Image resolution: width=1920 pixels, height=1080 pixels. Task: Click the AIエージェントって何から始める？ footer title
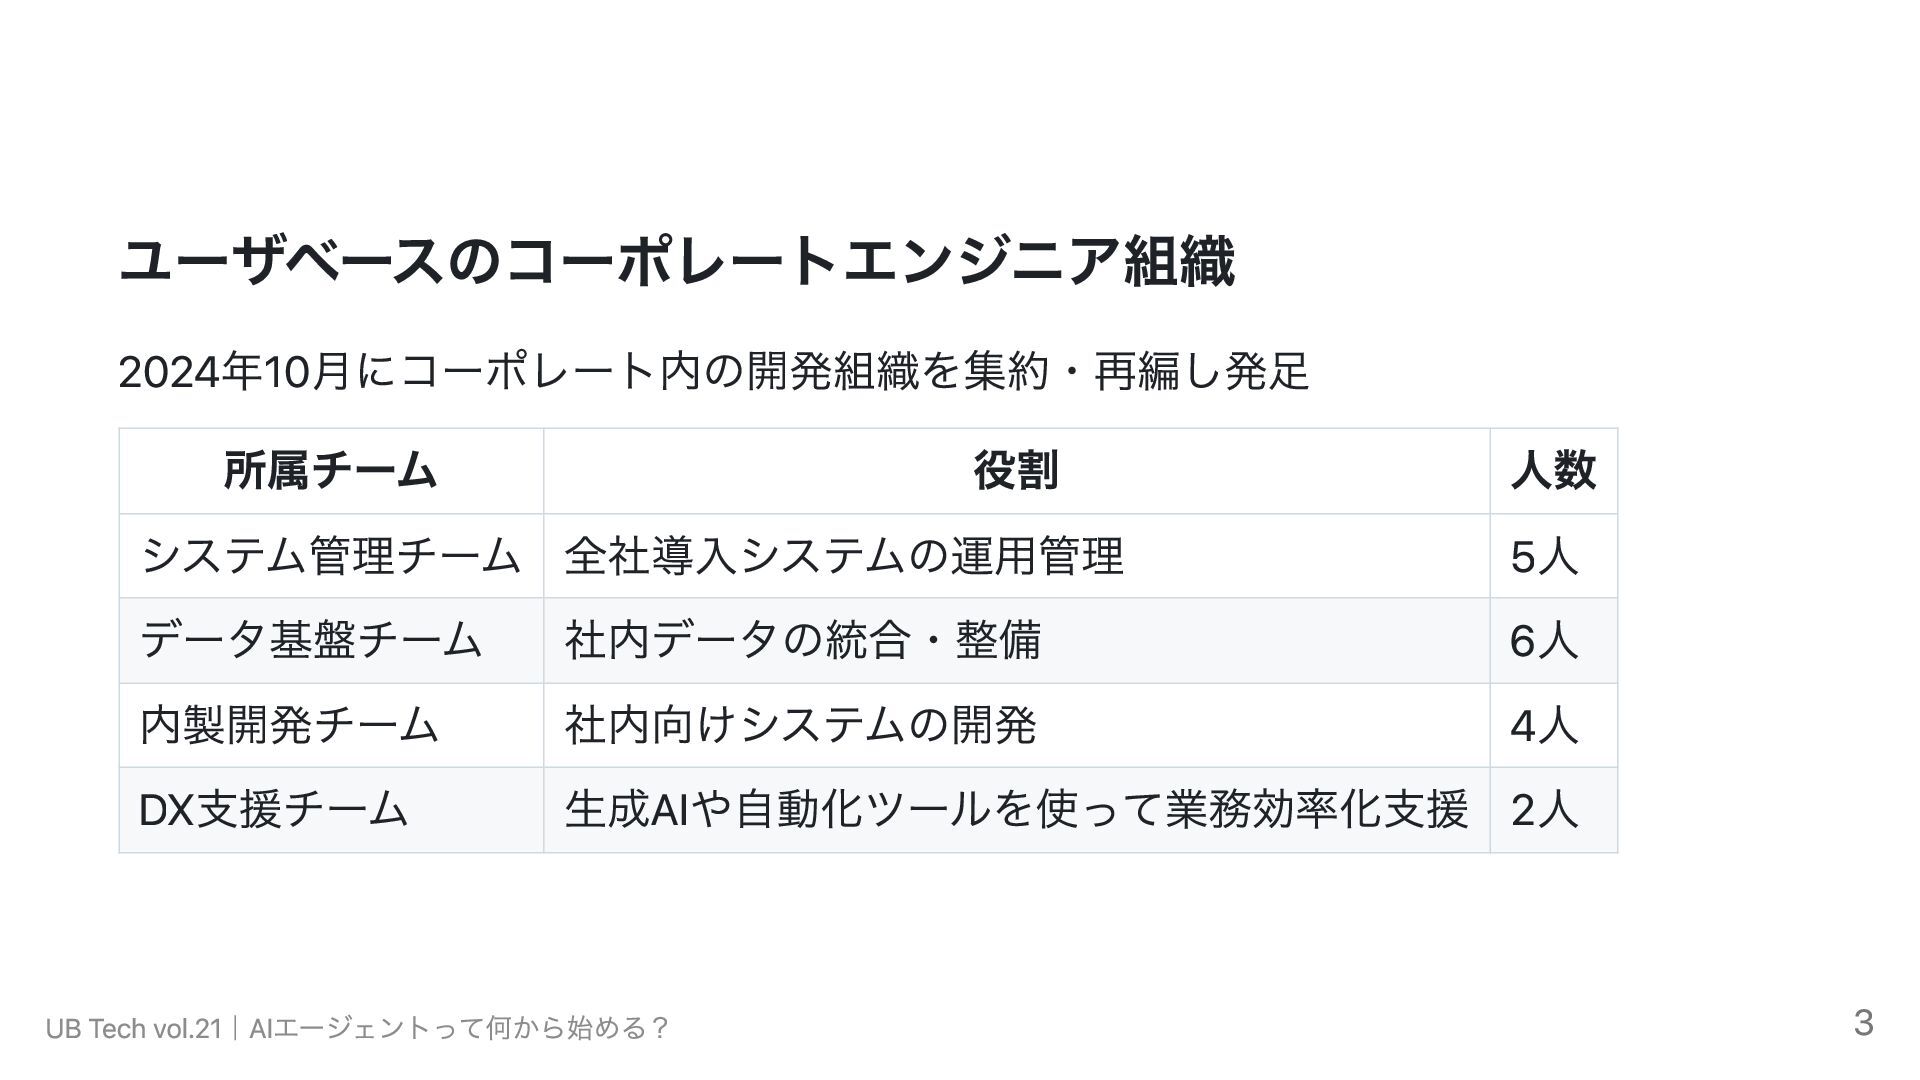[459, 1028]
